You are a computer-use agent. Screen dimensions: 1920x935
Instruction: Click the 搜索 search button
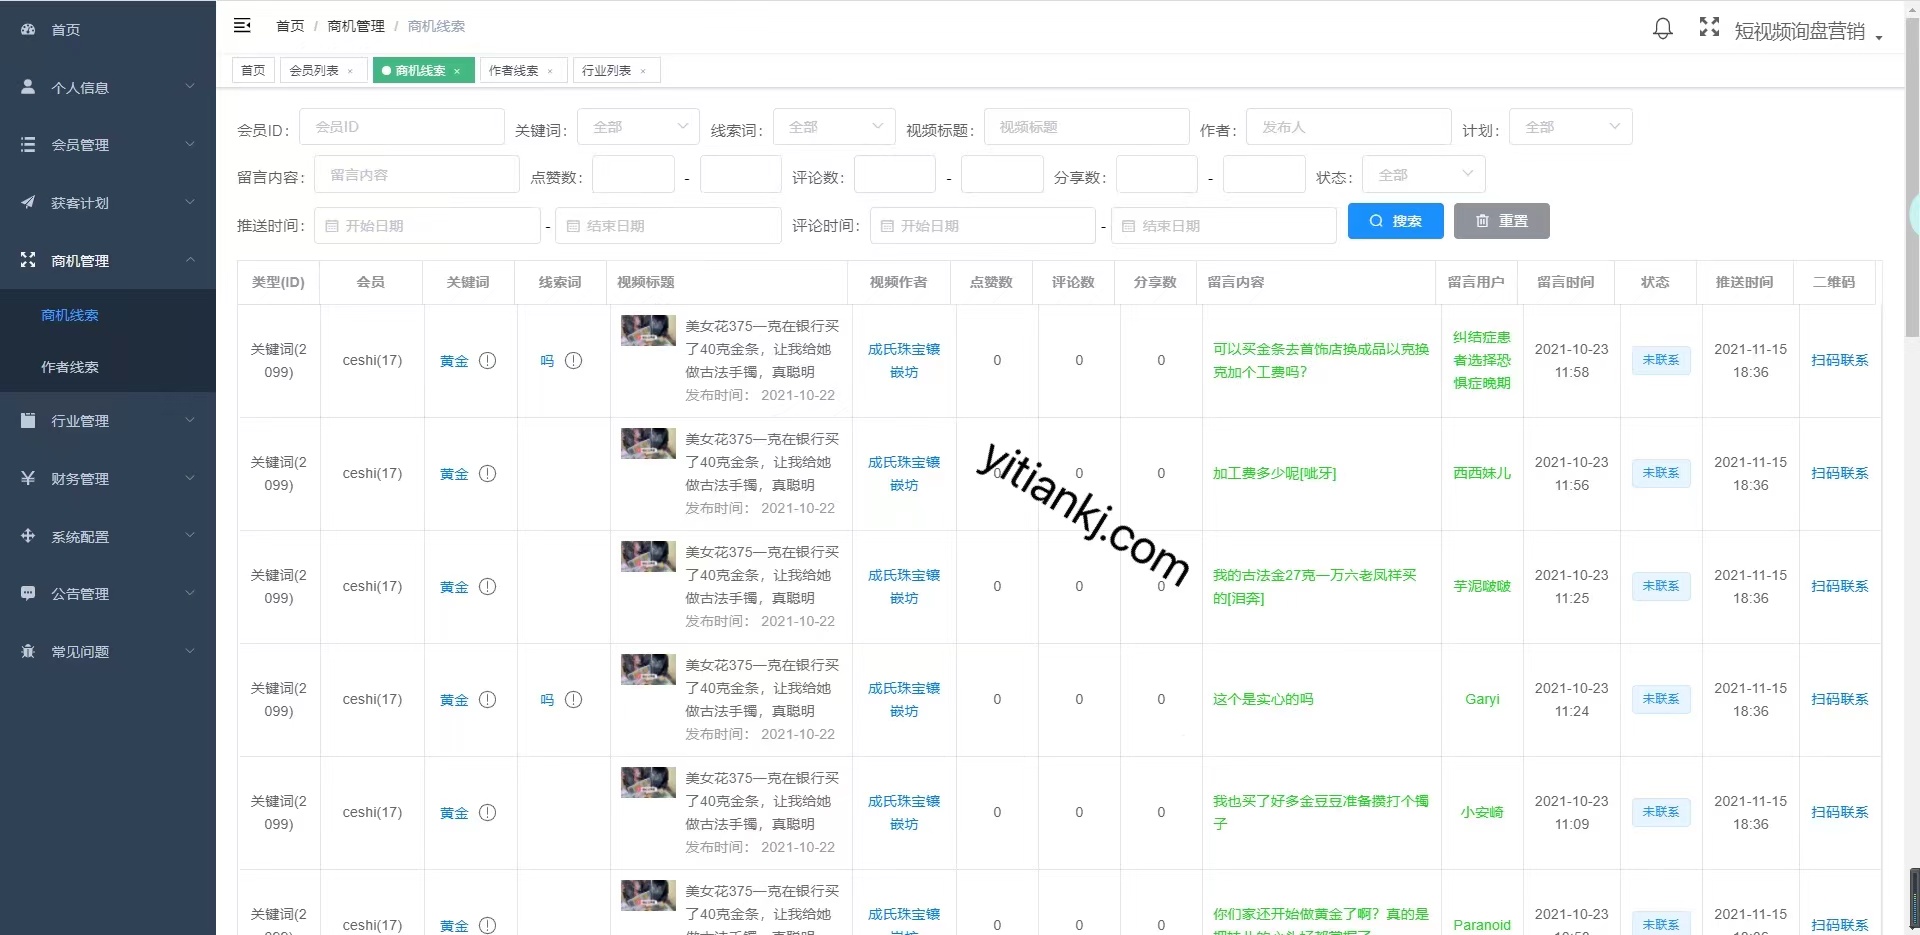1396,221
